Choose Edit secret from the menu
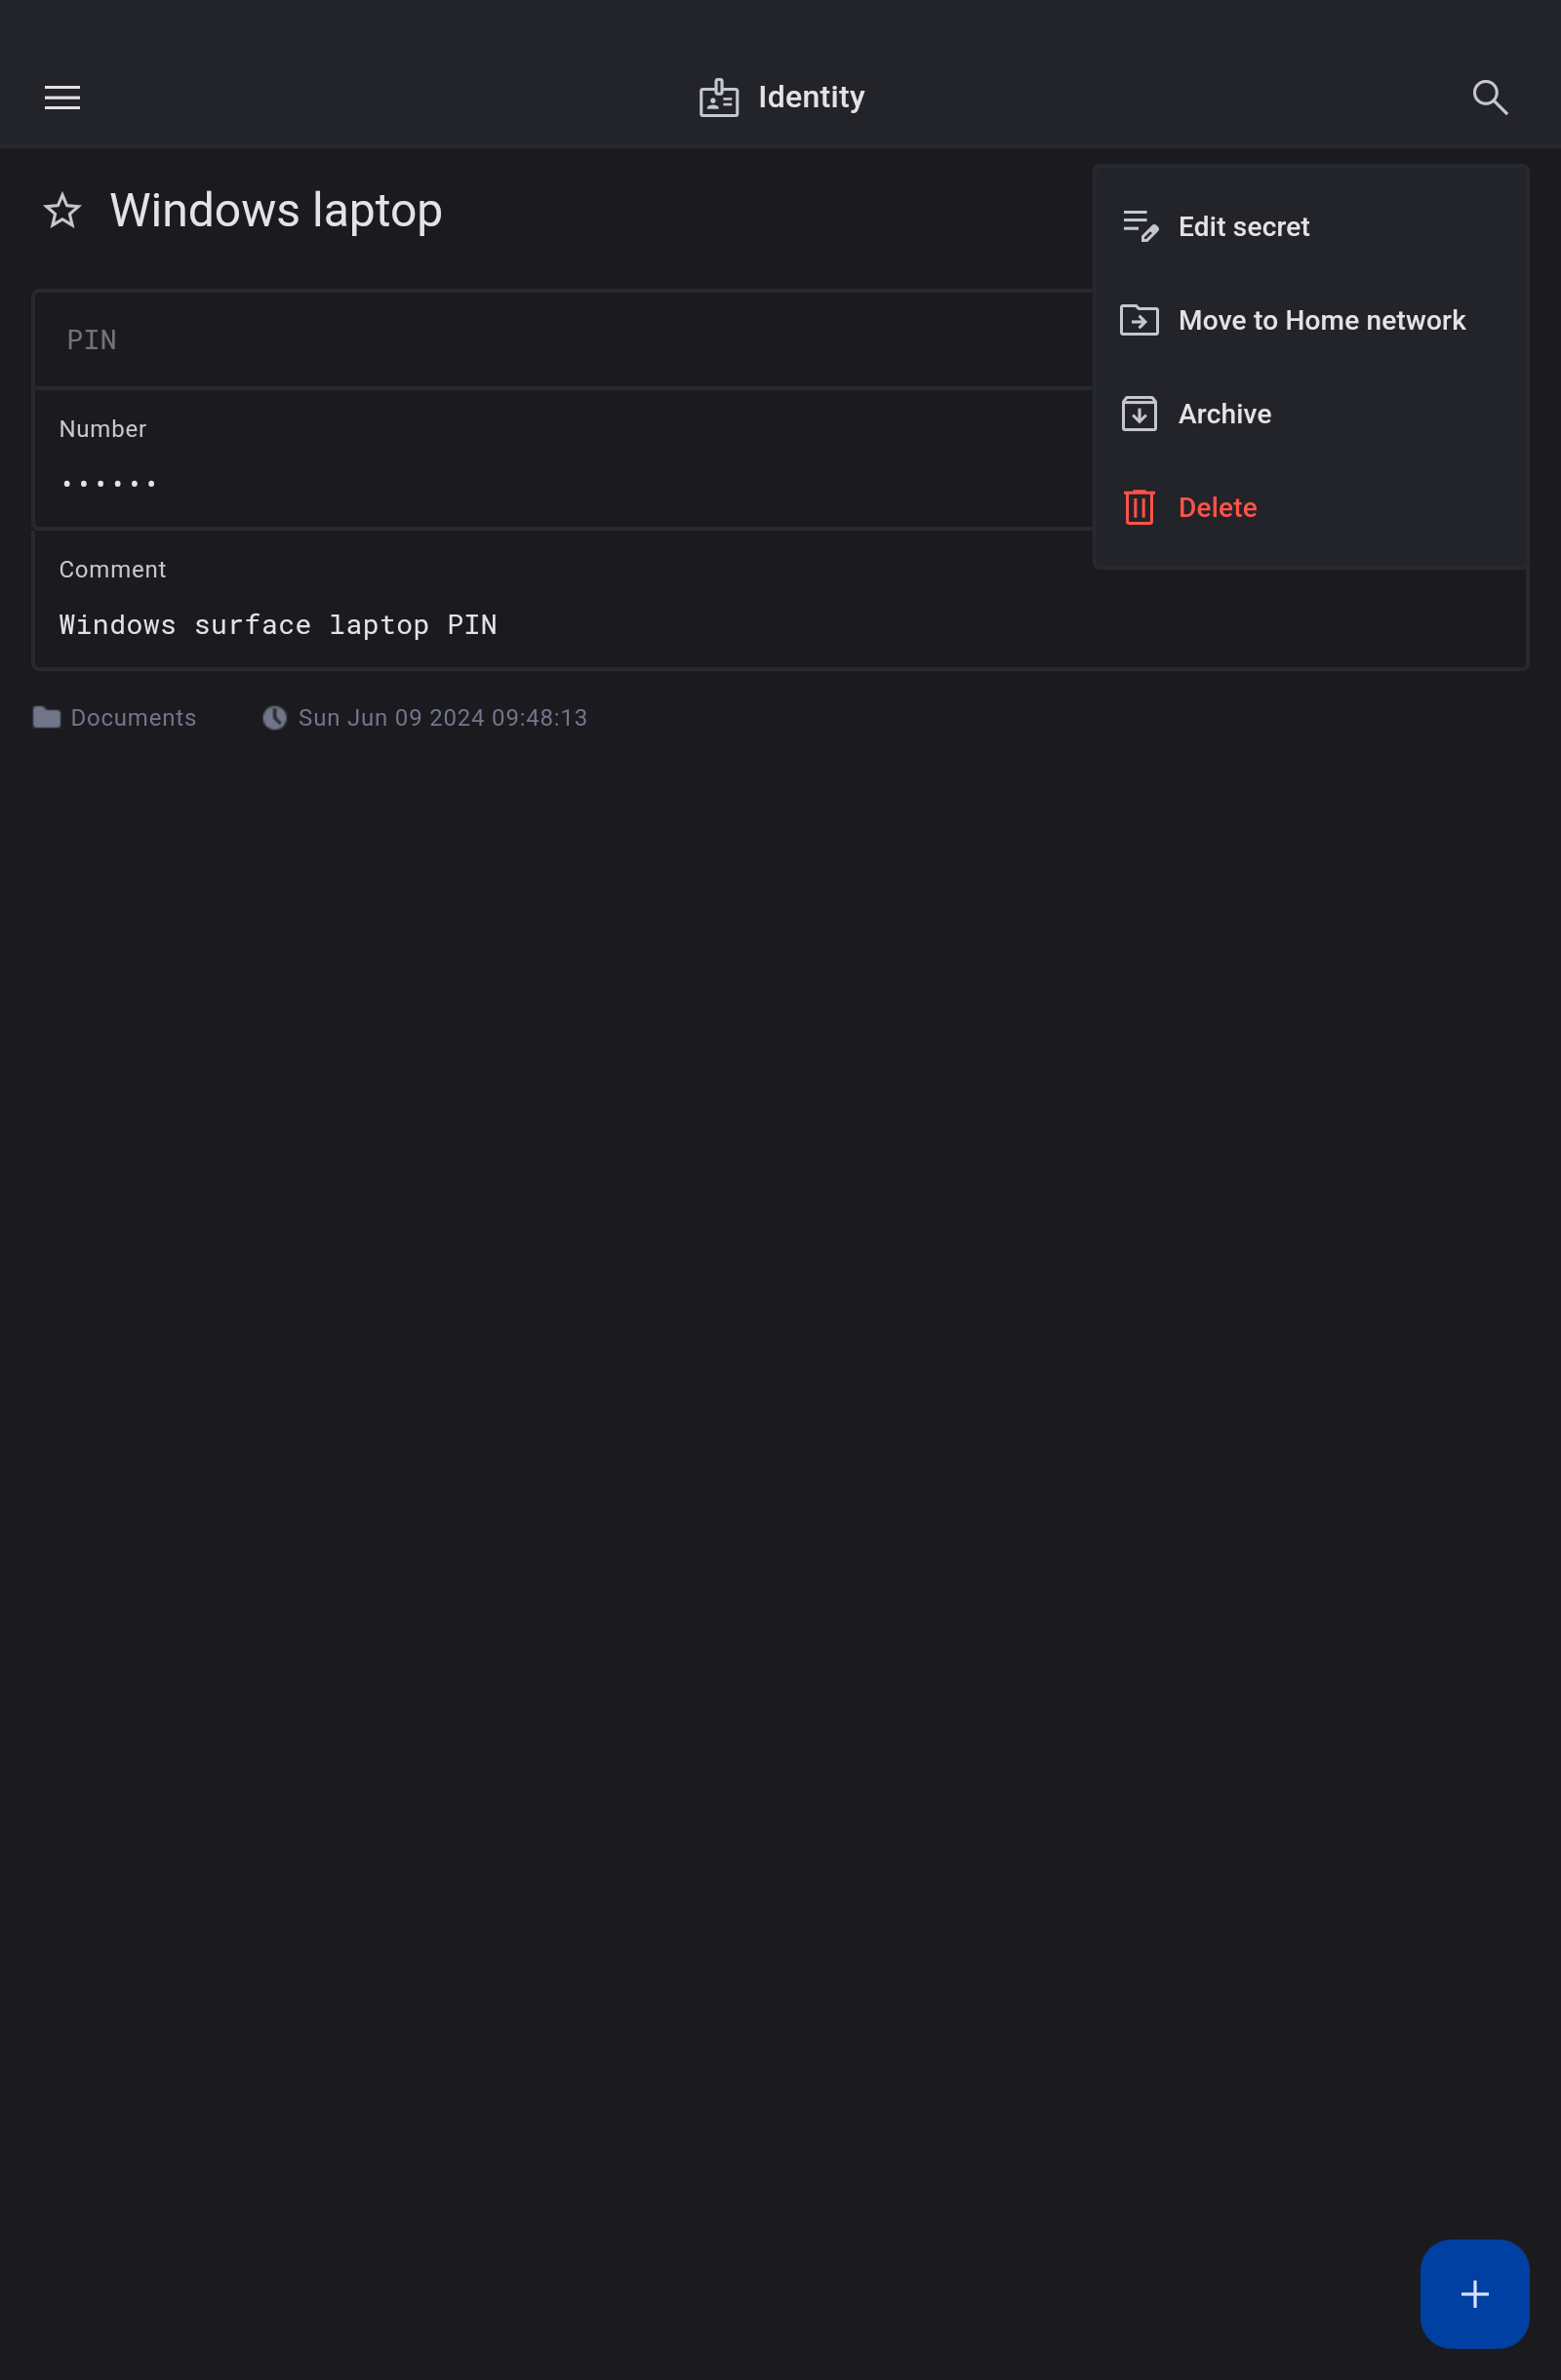1561x2380 pixels. pos(1243,227)
